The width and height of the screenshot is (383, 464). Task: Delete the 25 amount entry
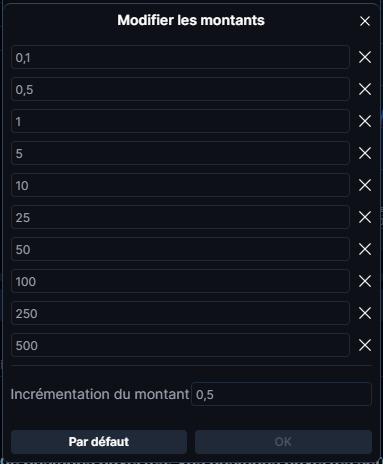(x=365, y=217)
